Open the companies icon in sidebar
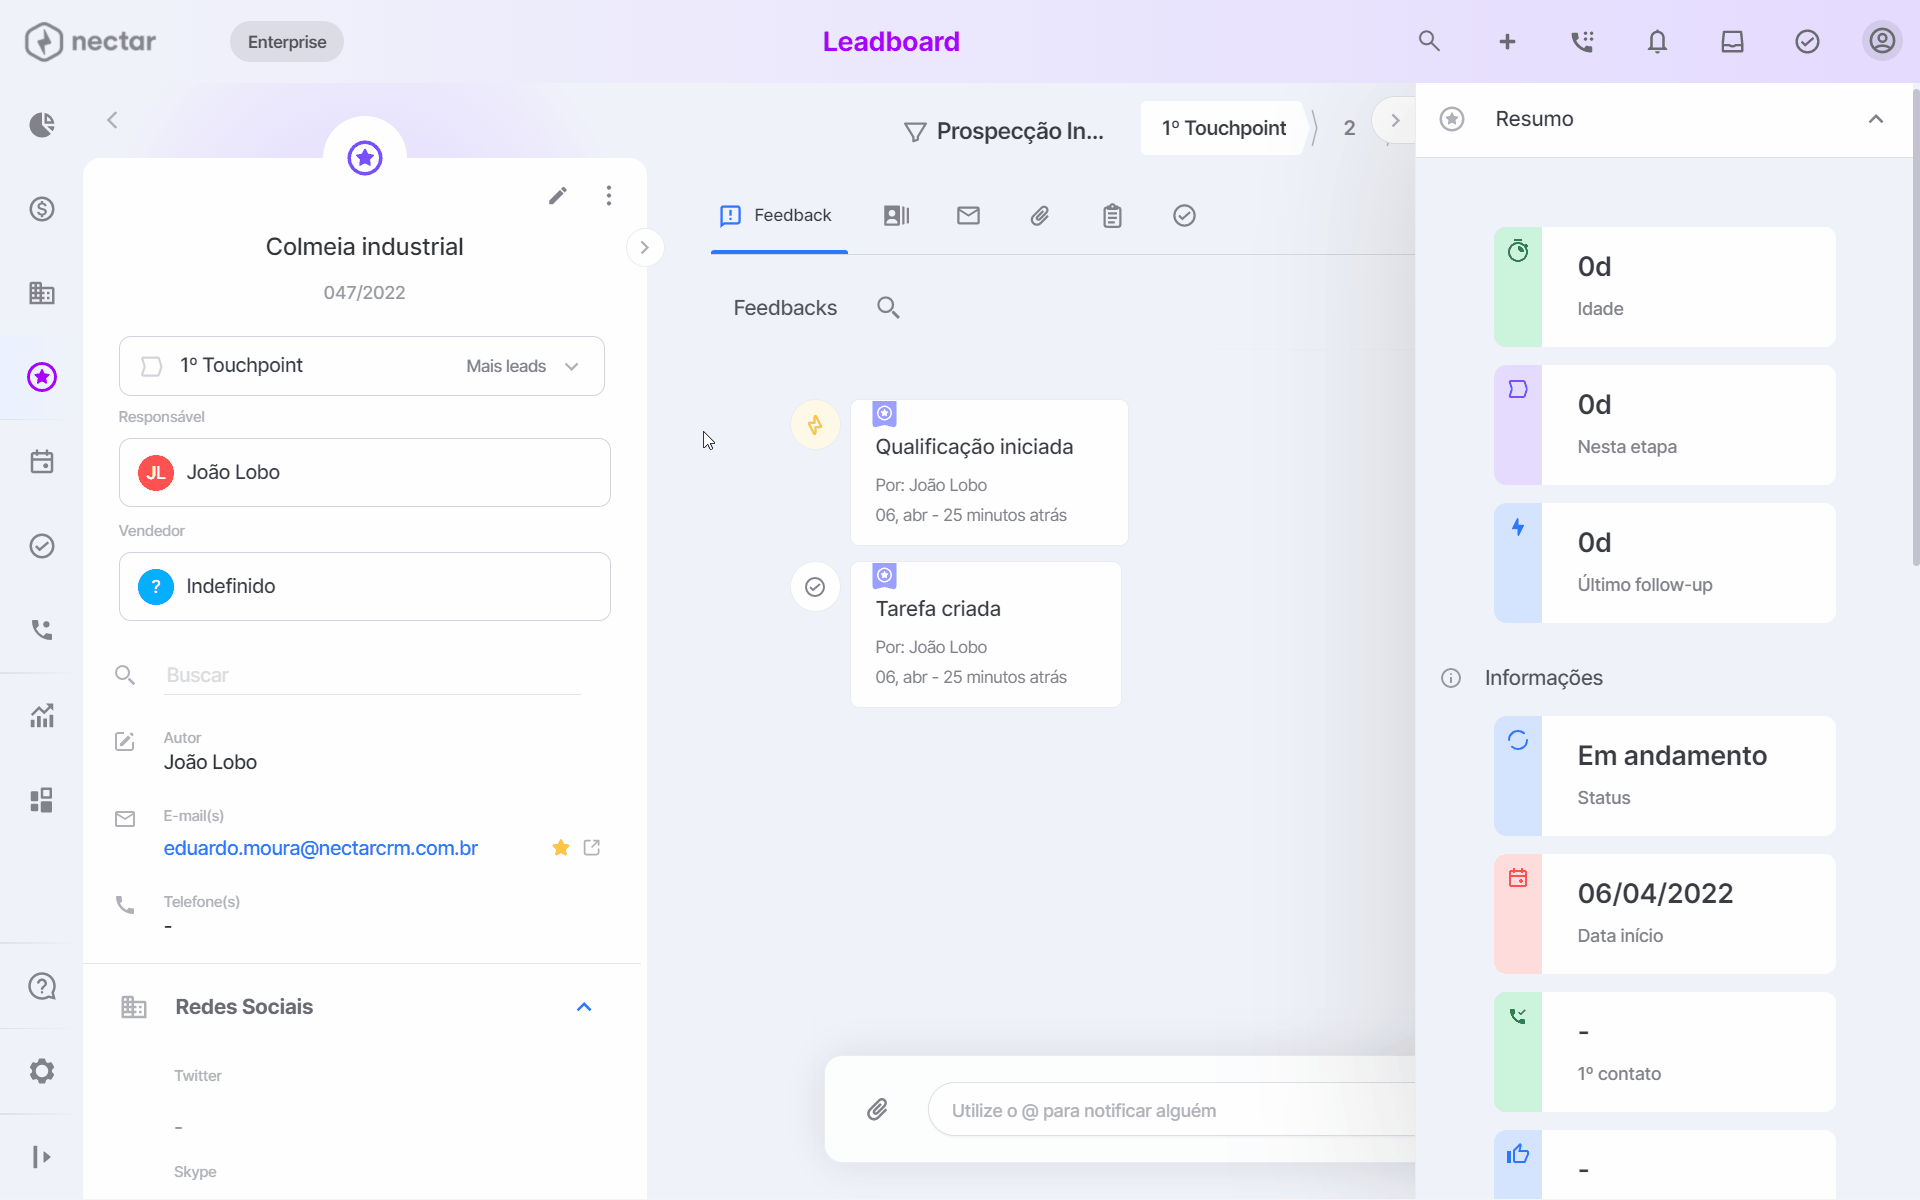 click(42, 293)
